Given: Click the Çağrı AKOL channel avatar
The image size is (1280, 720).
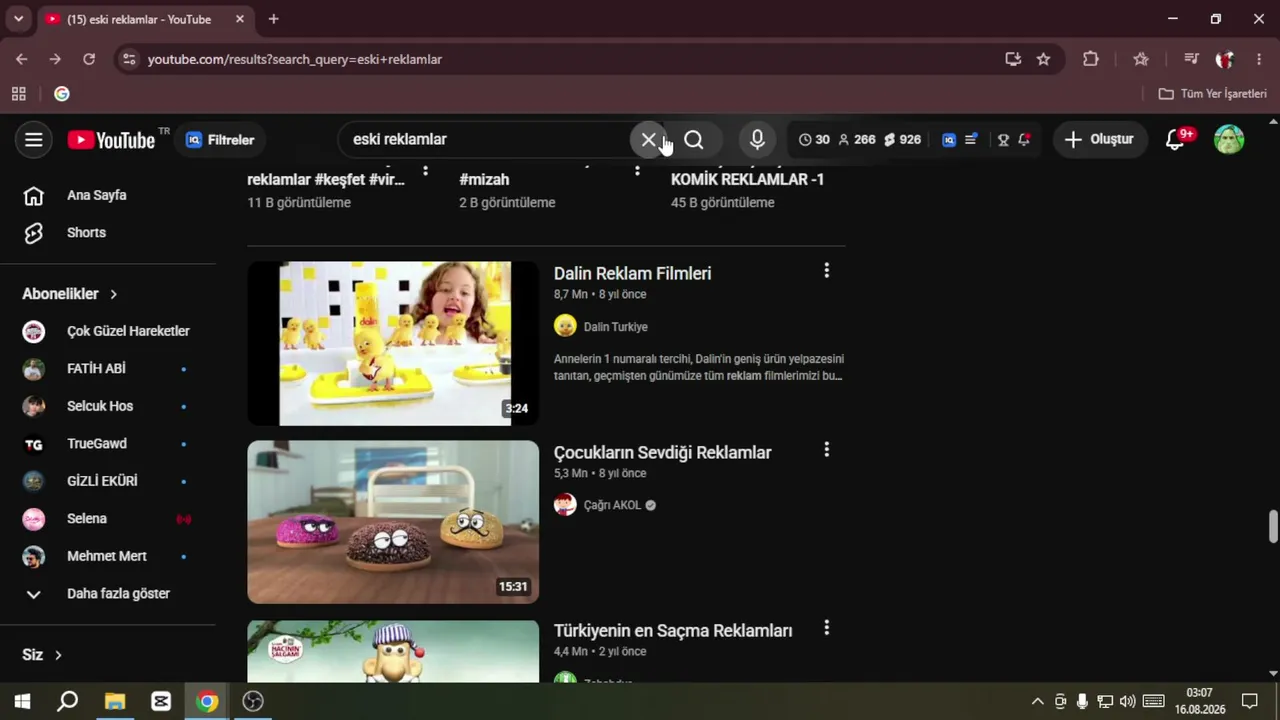Looking at the screenshot, I should tap(565, 505).
